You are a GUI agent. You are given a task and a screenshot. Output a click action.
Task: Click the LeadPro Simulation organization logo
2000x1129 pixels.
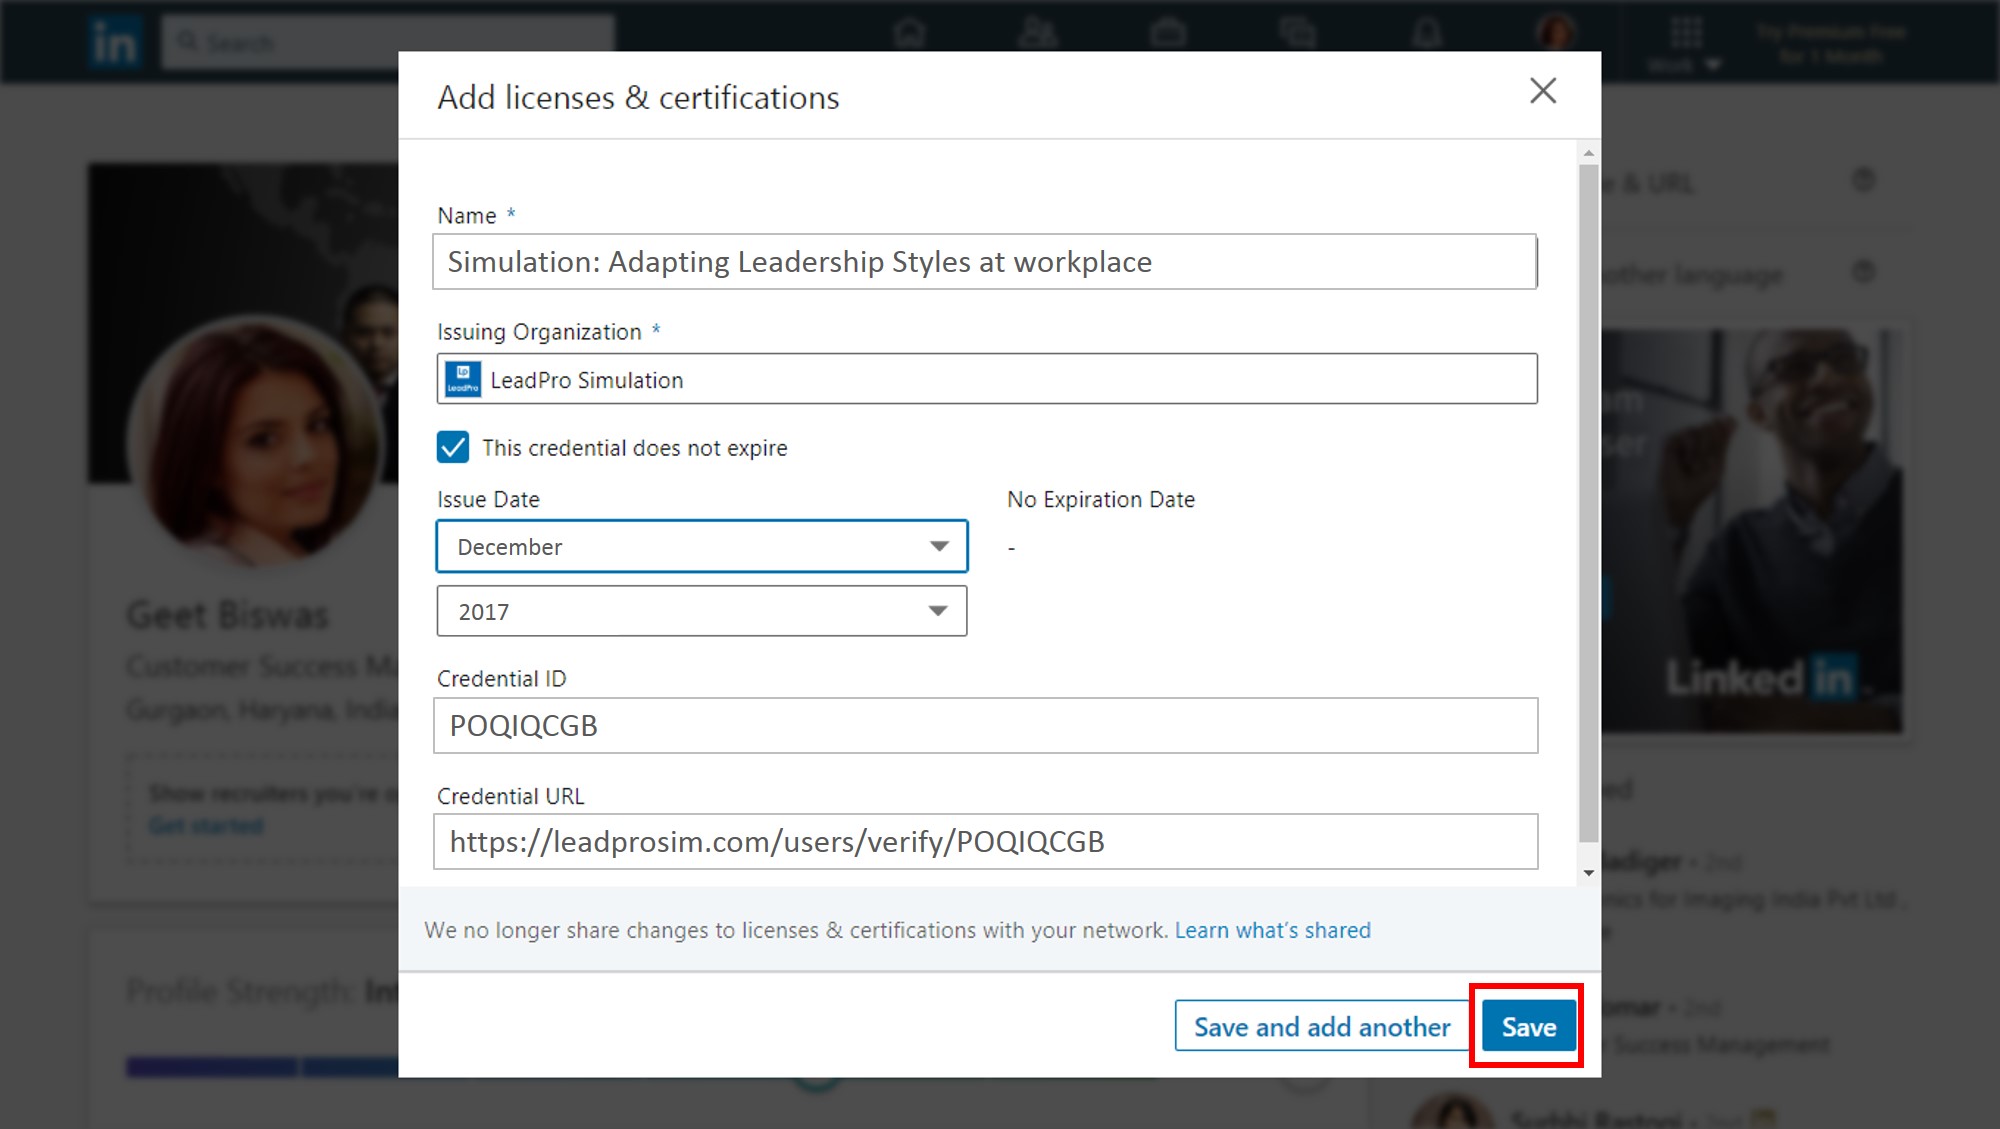[x=463, y=380]
